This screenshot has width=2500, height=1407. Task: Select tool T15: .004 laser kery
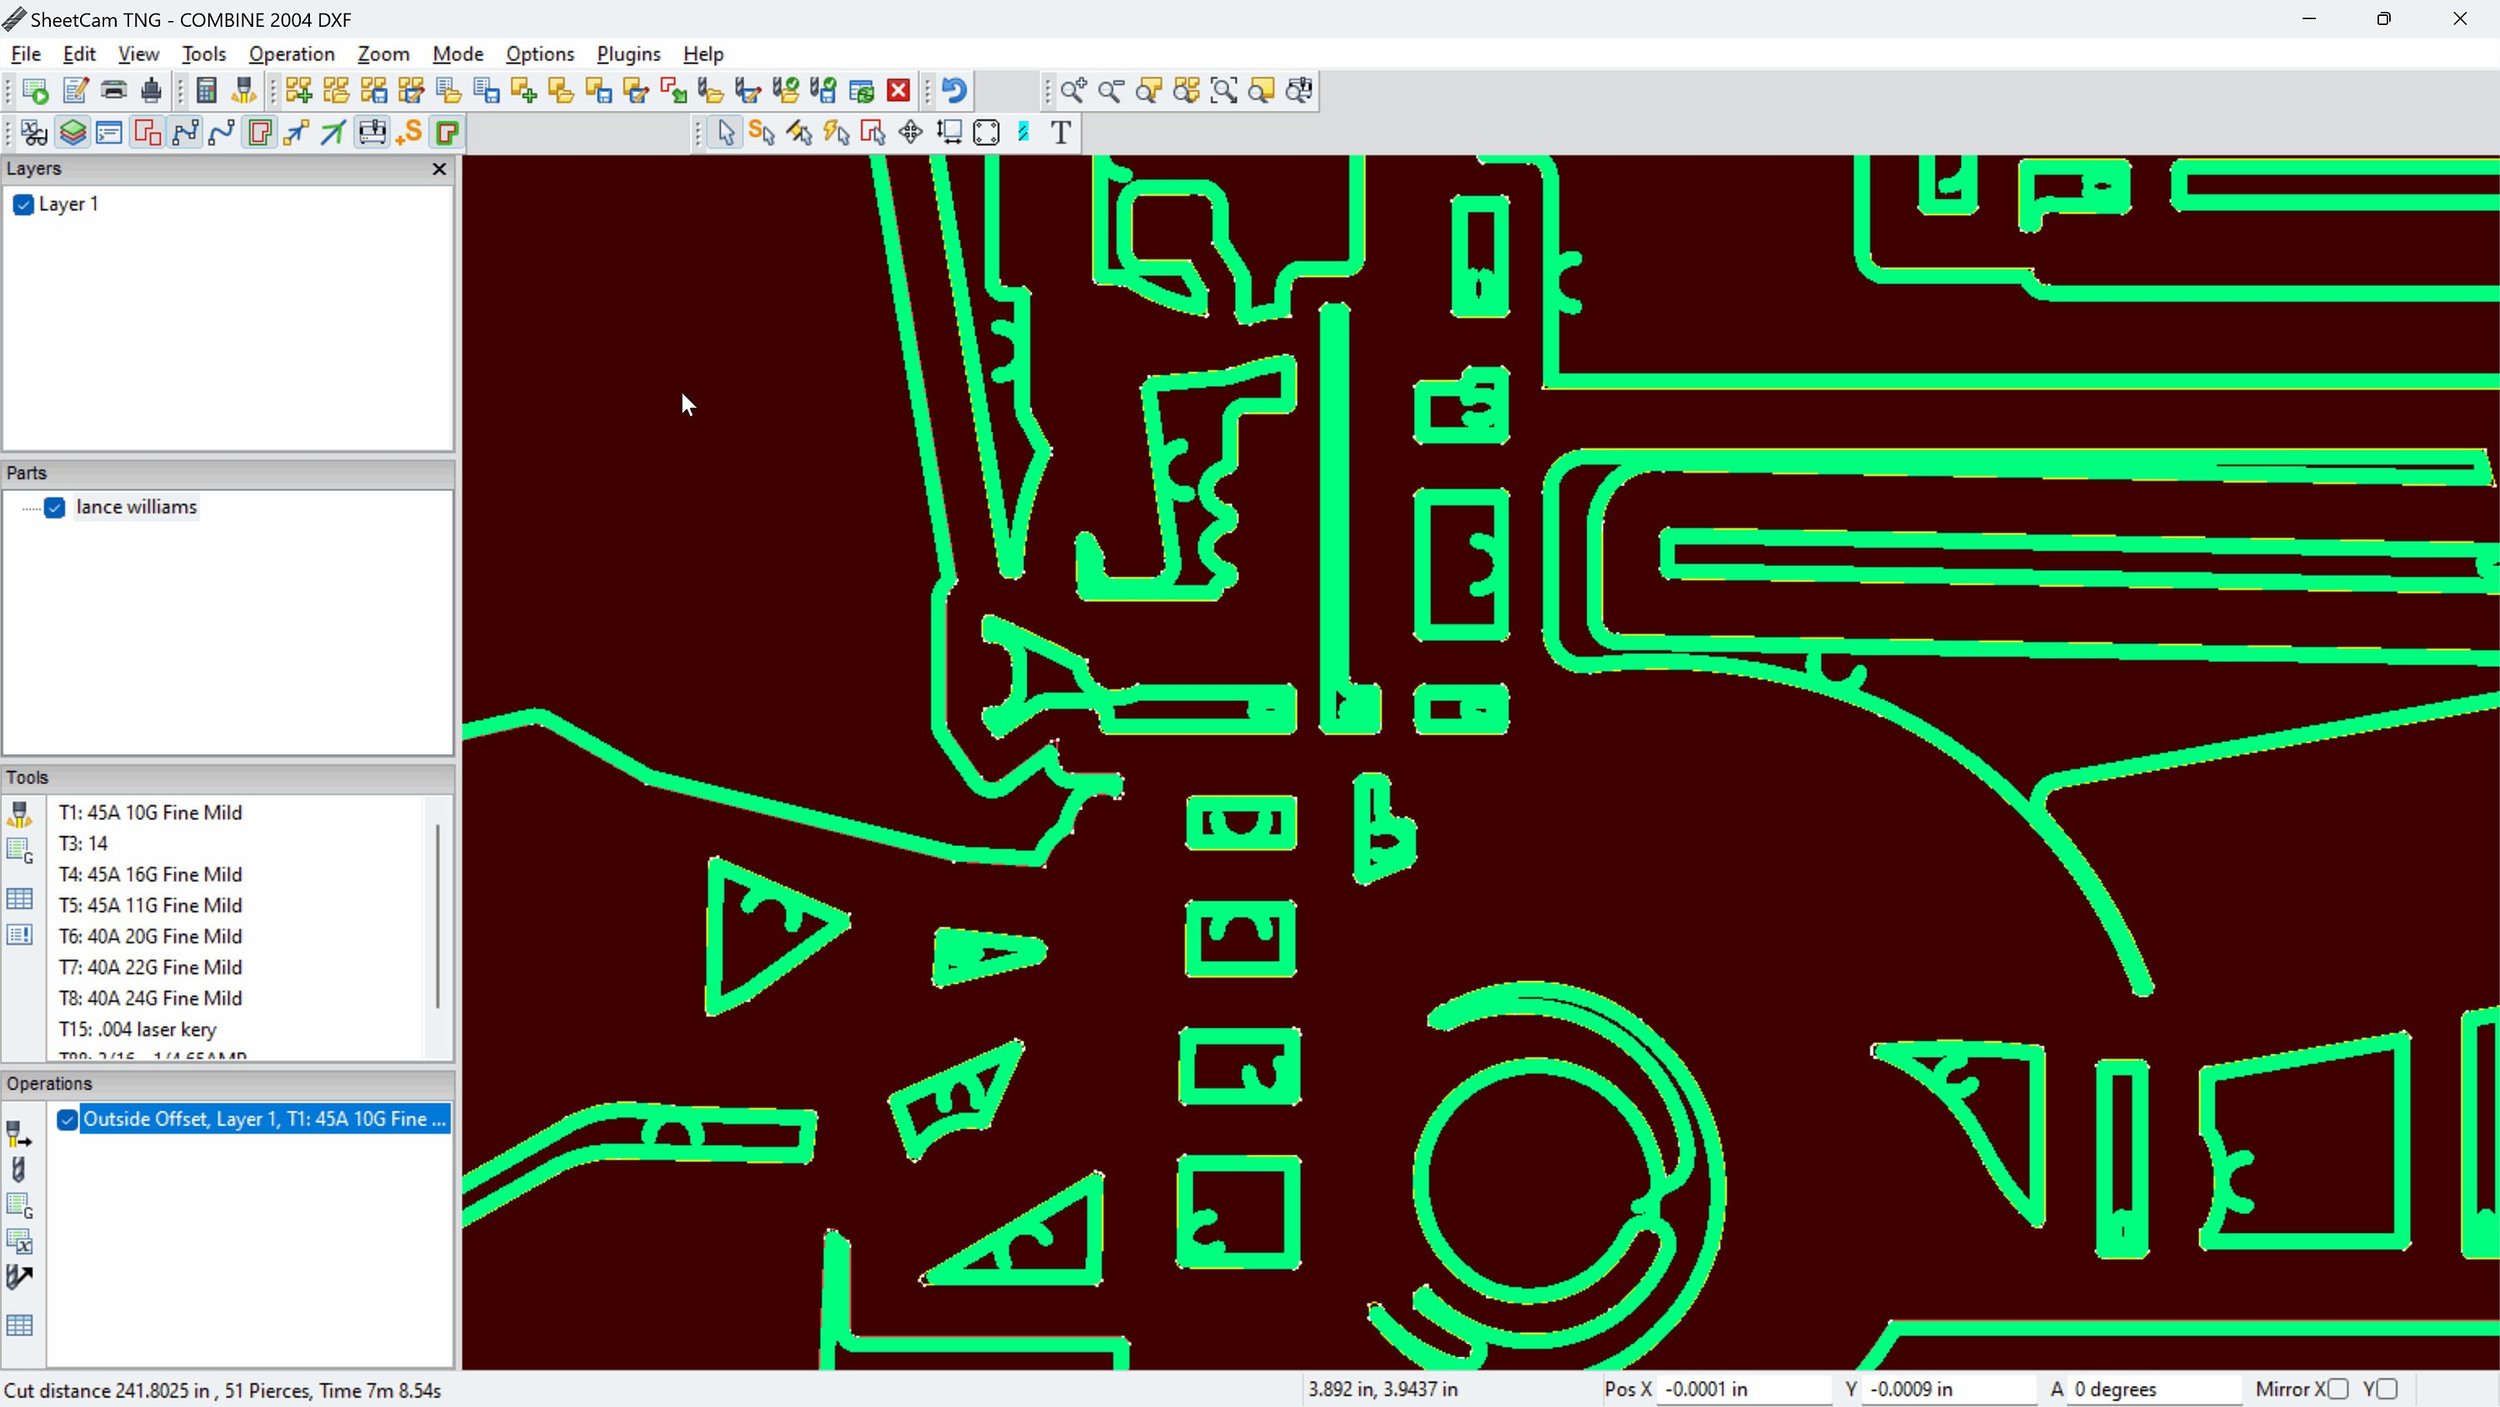tap(137, 1030)
